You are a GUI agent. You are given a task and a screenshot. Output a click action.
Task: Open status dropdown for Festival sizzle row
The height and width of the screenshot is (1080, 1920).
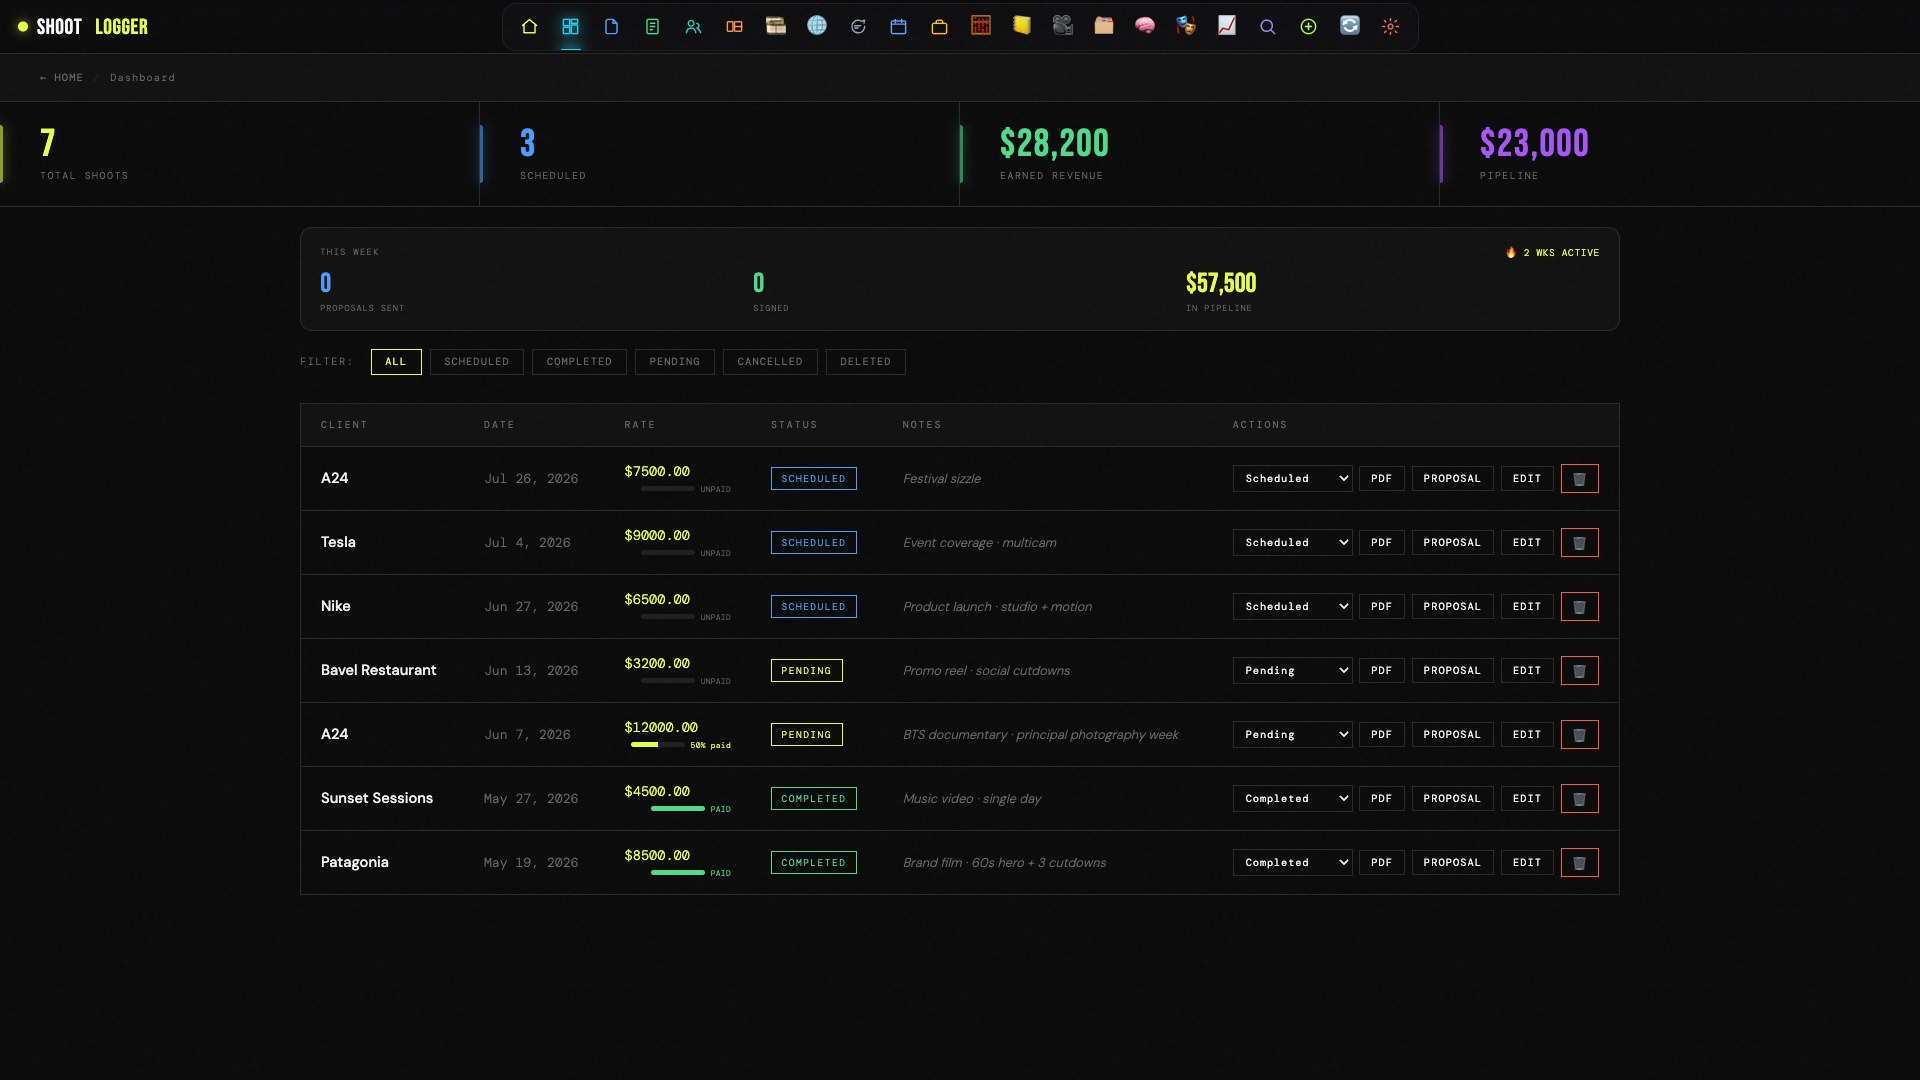(1292, 479)
